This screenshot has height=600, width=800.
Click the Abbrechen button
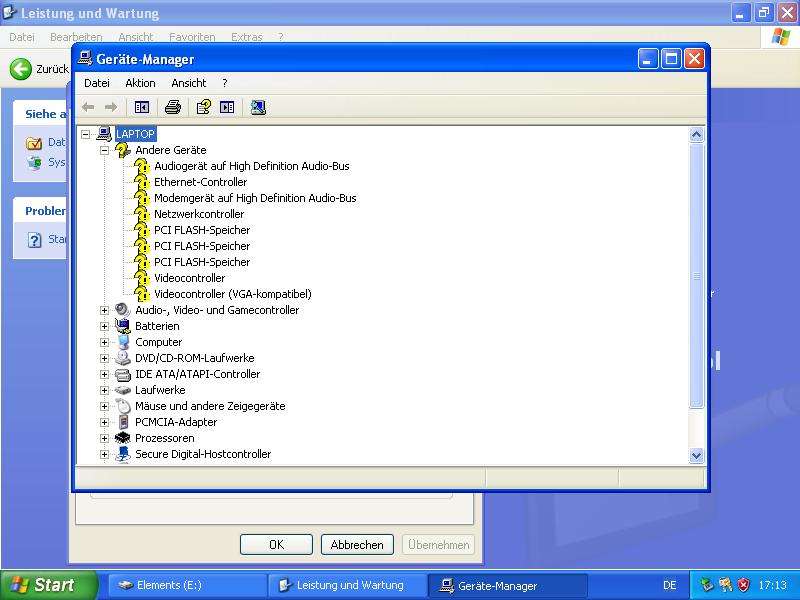(x=357, y=544)
